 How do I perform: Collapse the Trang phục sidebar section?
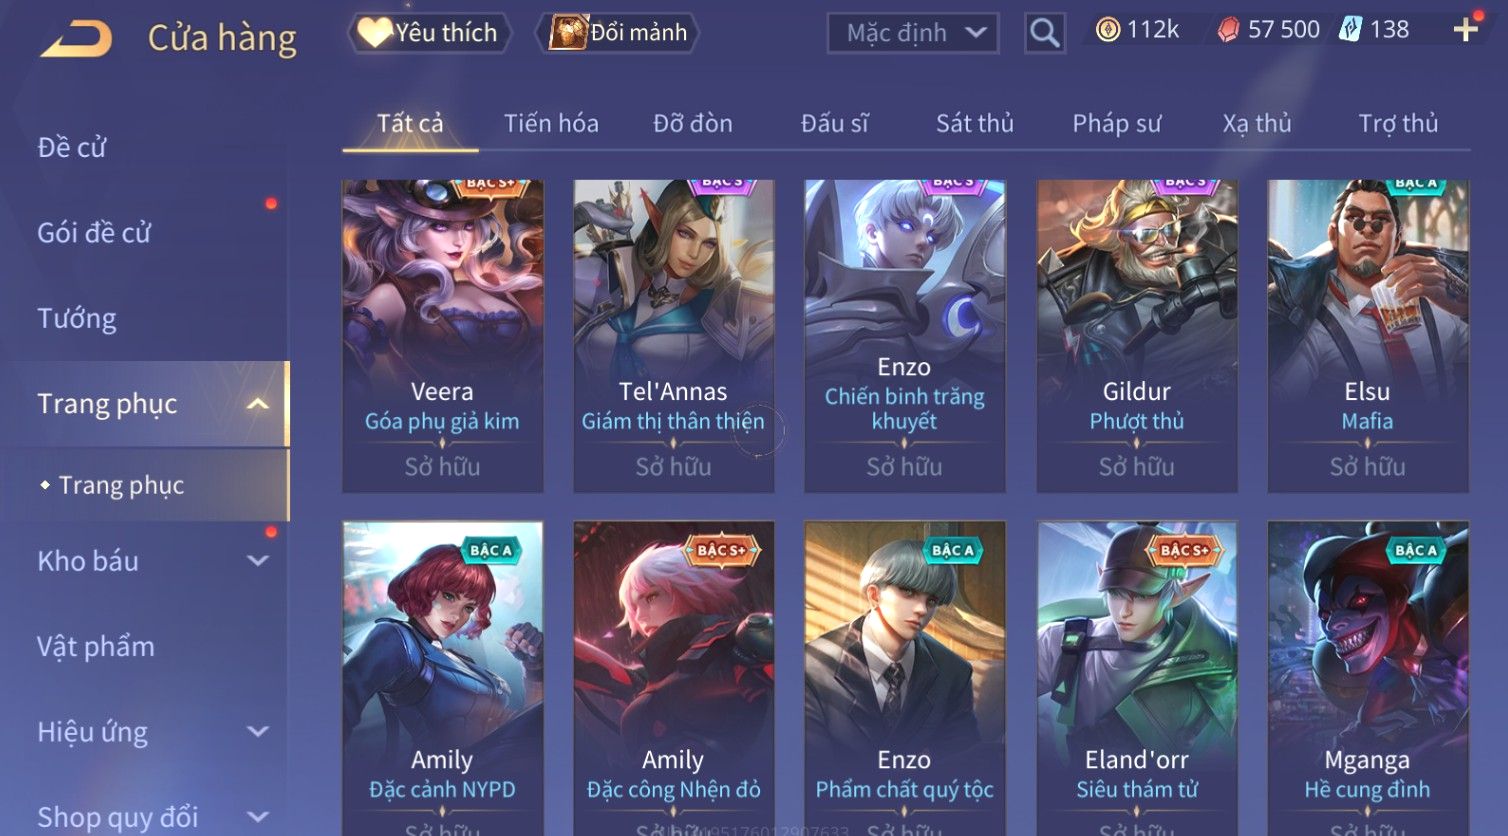(257, 404)
